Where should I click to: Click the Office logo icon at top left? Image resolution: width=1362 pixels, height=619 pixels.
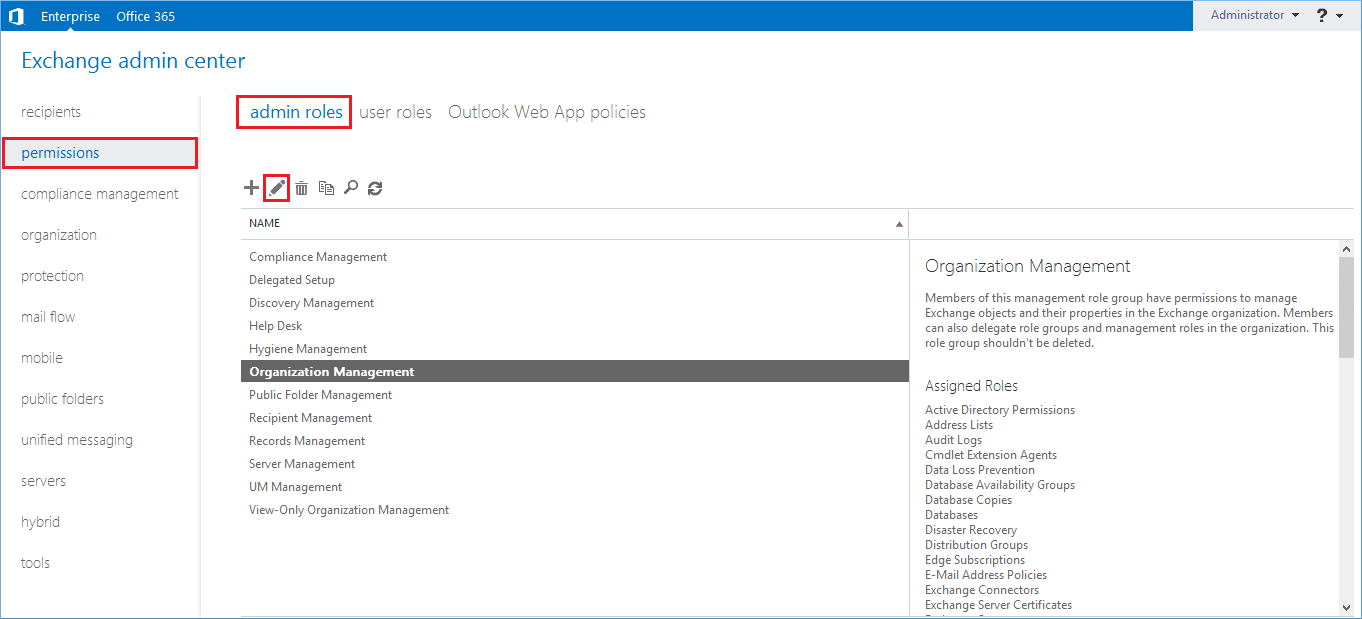(16, 16)
